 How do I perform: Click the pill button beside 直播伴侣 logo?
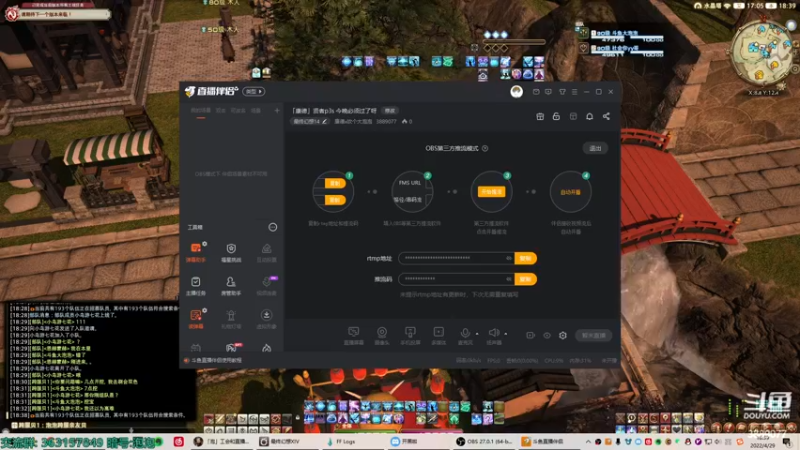click(254, 91)
